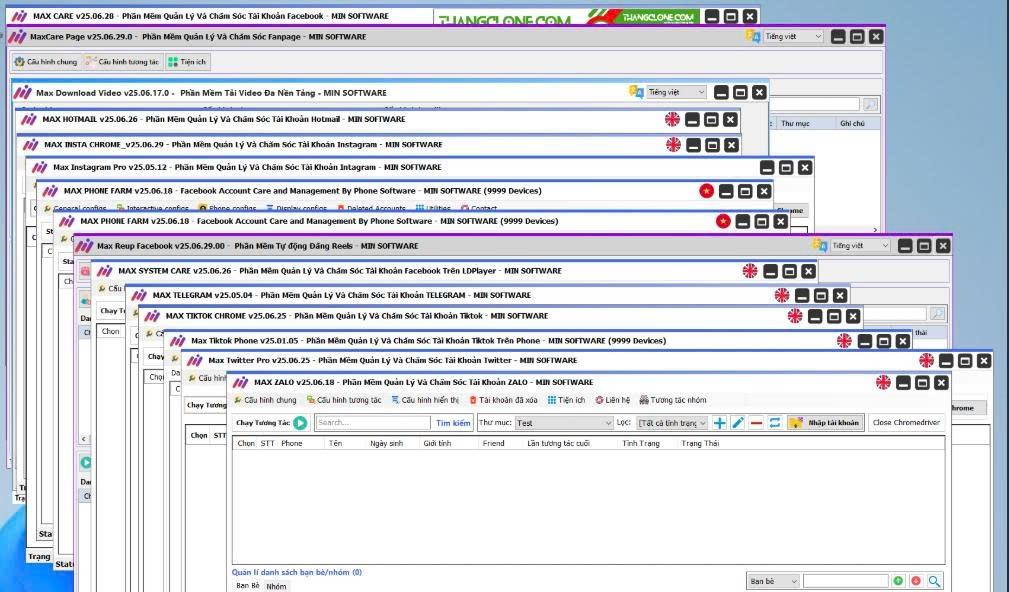
Task: Click the green Chạy Tương Tác play icon
Action: [x=300, y=423]
